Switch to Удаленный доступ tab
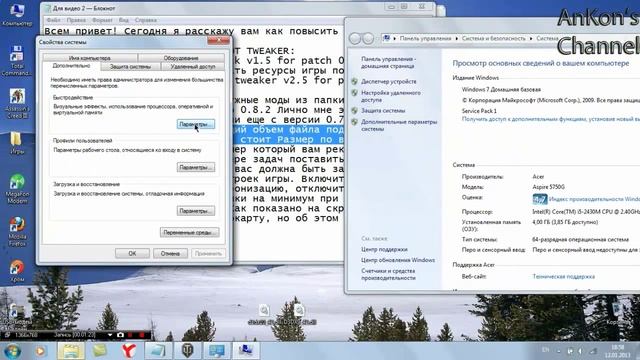This screenshot has height=360, width=640. click(x=193, y=67)
